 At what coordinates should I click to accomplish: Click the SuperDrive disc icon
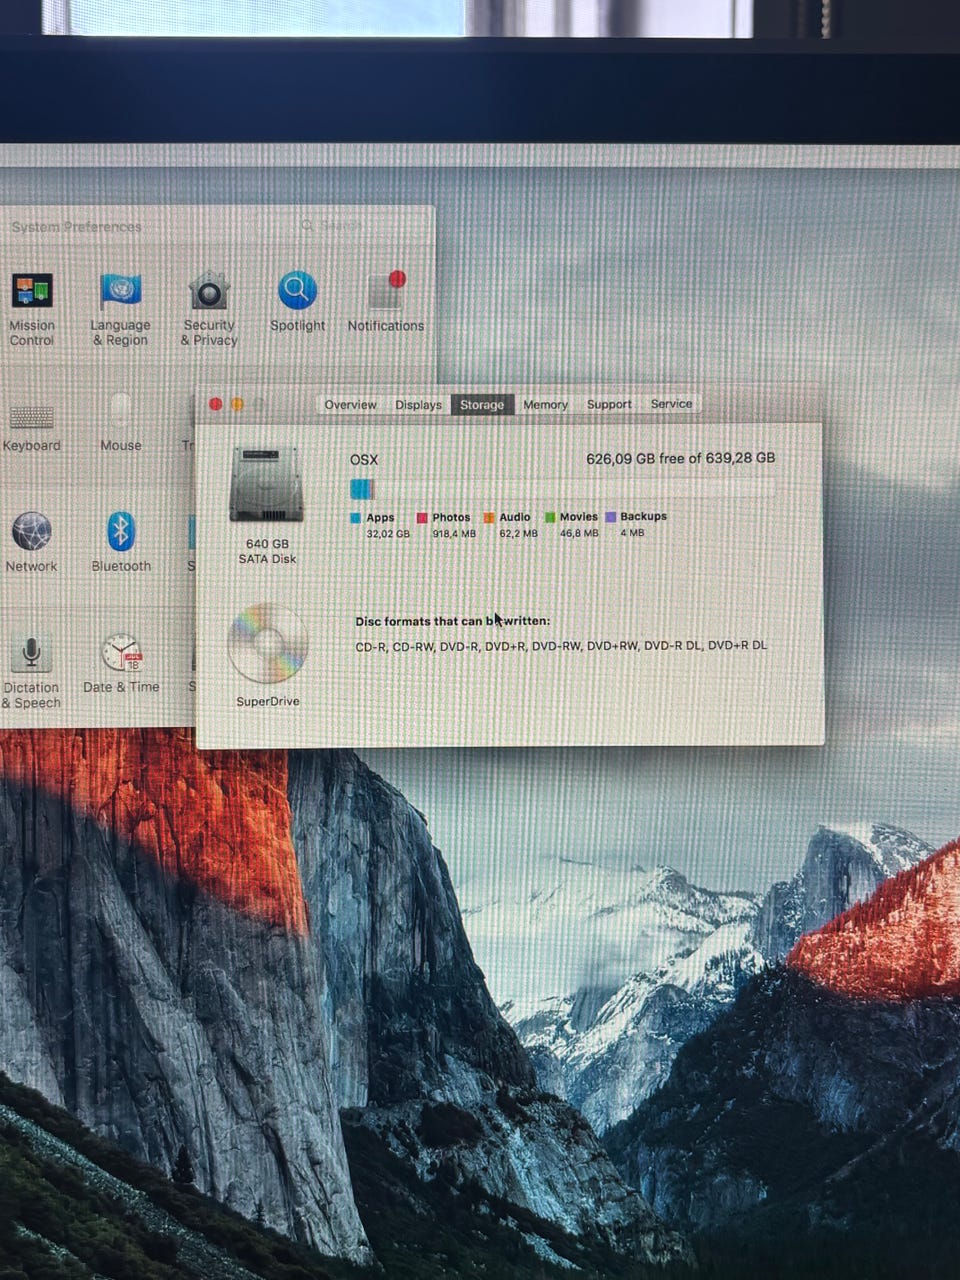[x=267, y=643]
